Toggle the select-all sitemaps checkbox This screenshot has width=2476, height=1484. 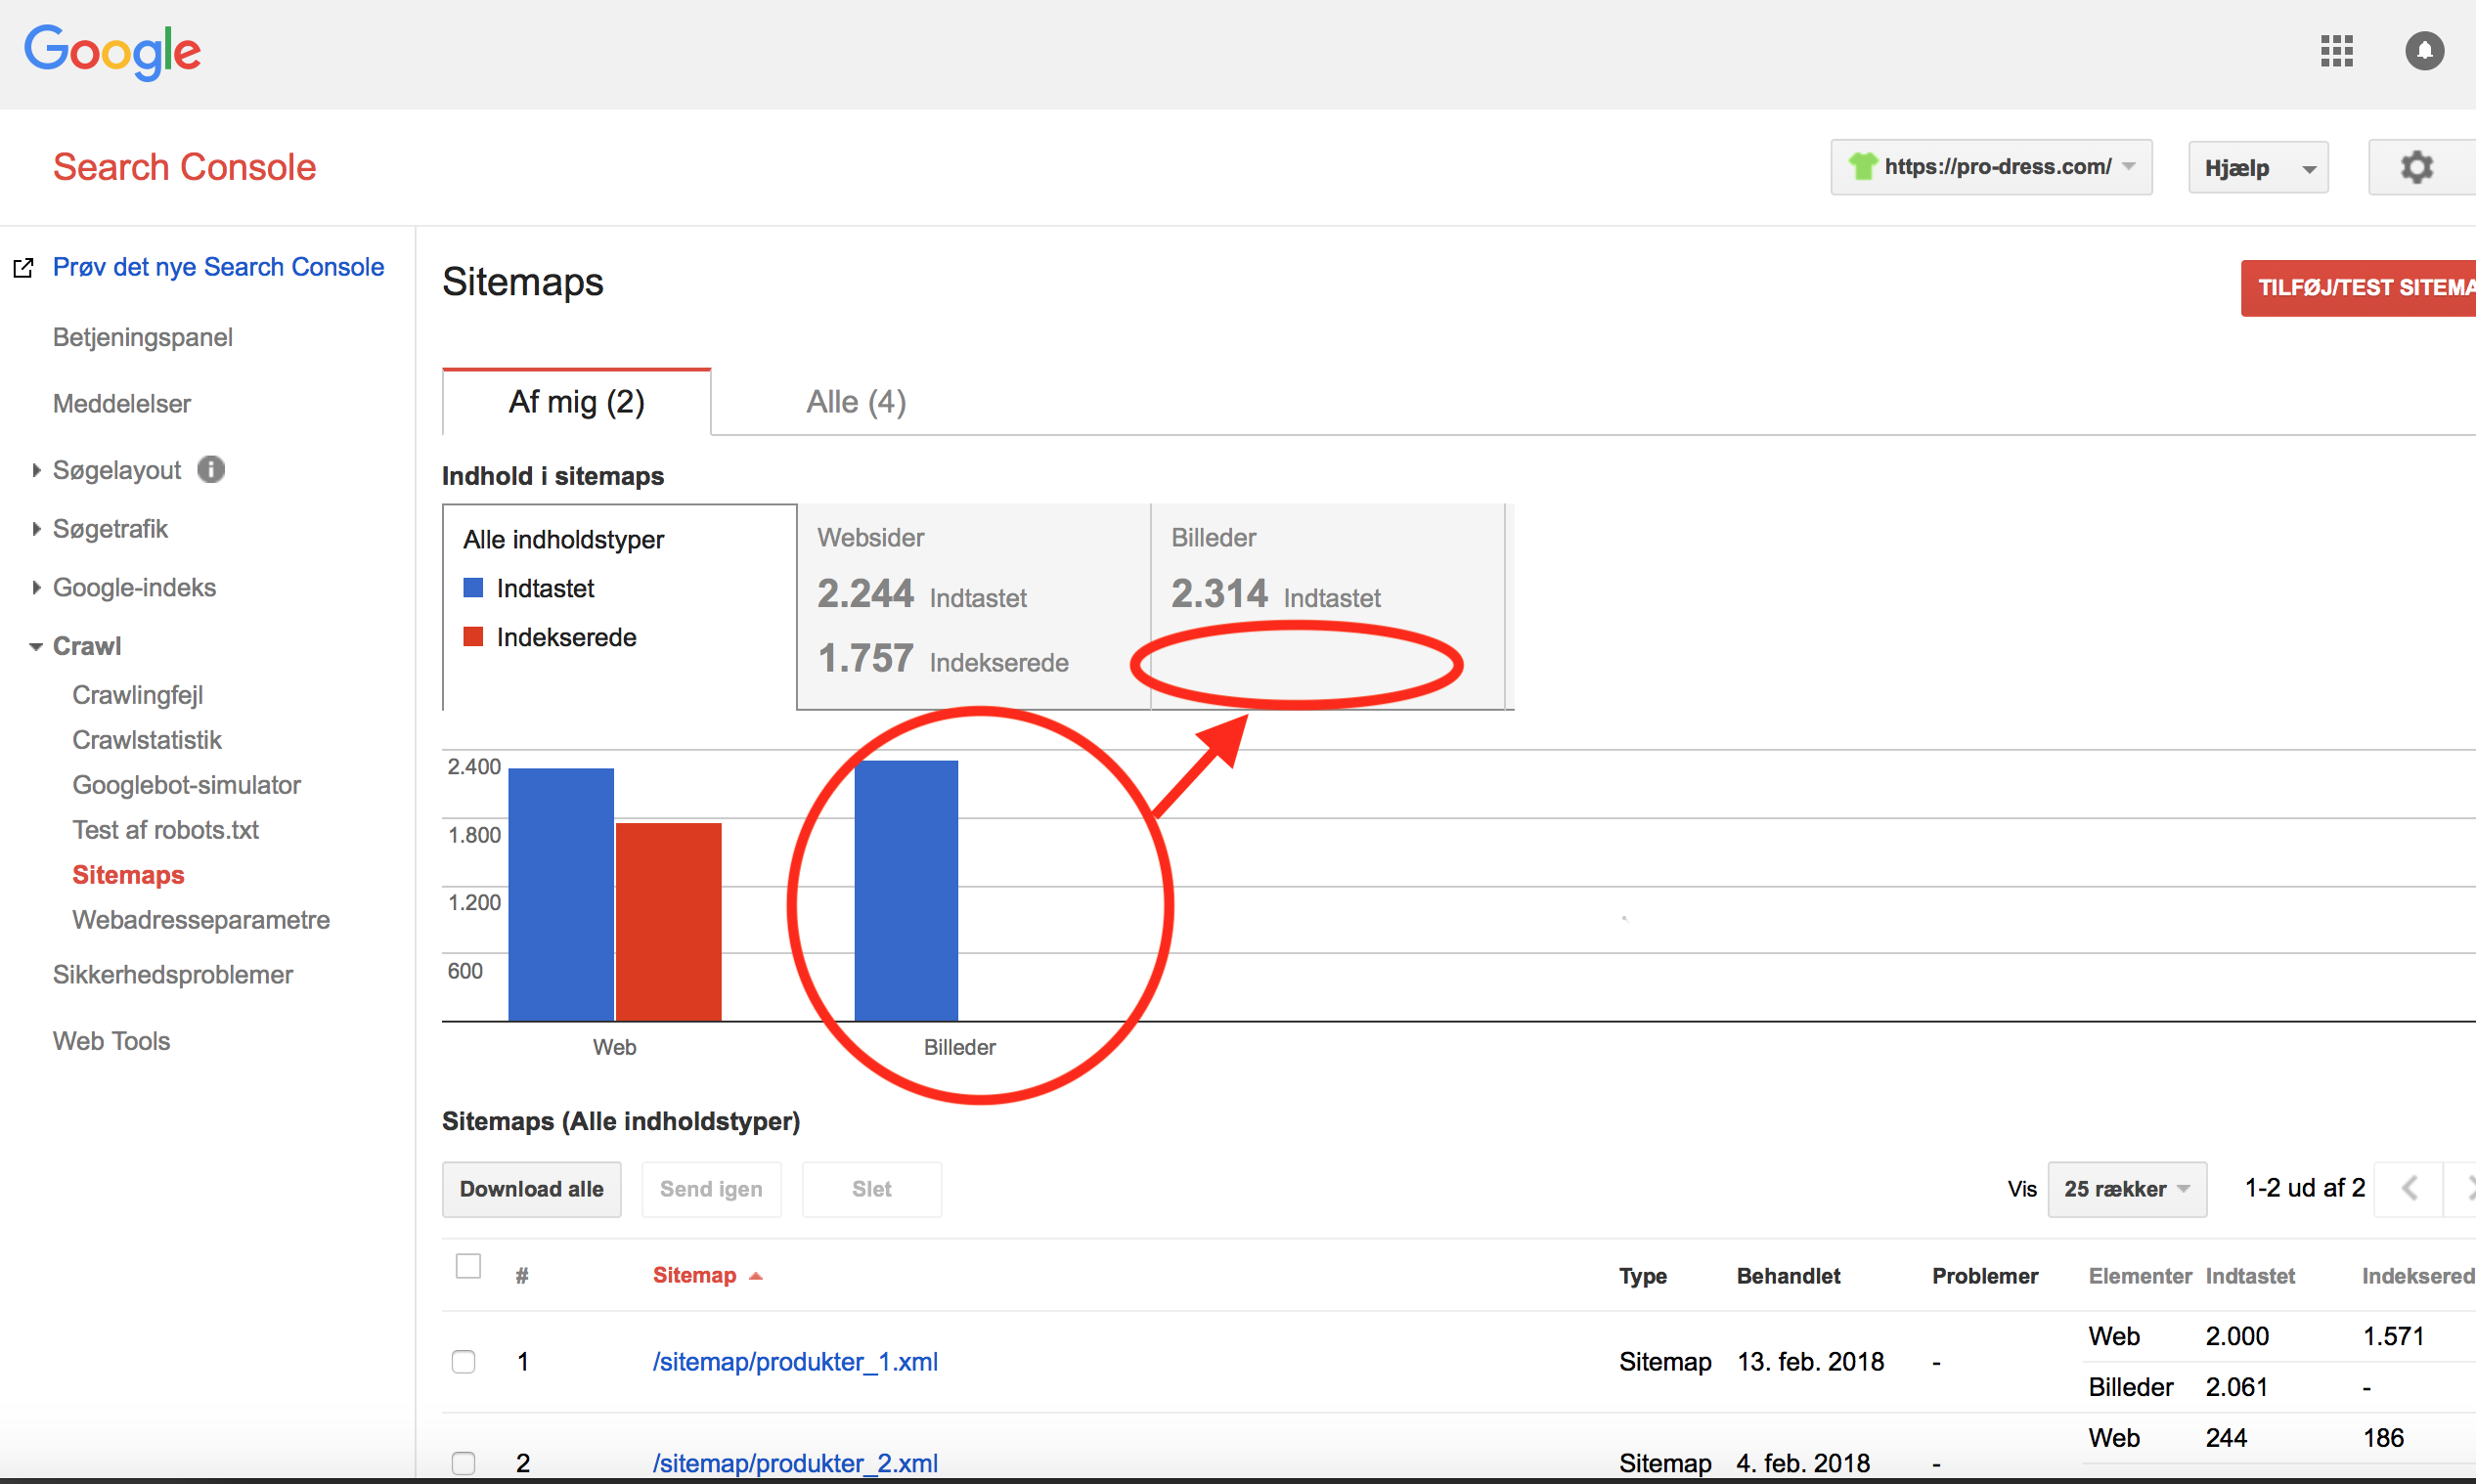(x=468, y=1266)
